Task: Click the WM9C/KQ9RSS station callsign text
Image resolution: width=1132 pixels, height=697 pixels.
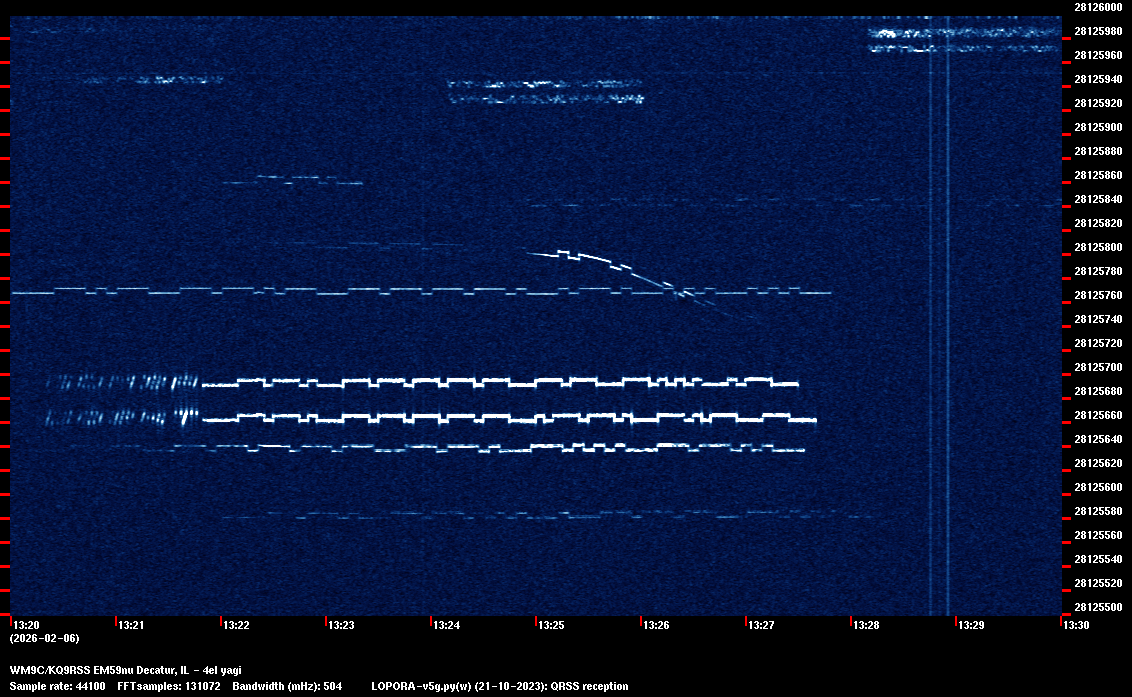Action: click(50, 669)
